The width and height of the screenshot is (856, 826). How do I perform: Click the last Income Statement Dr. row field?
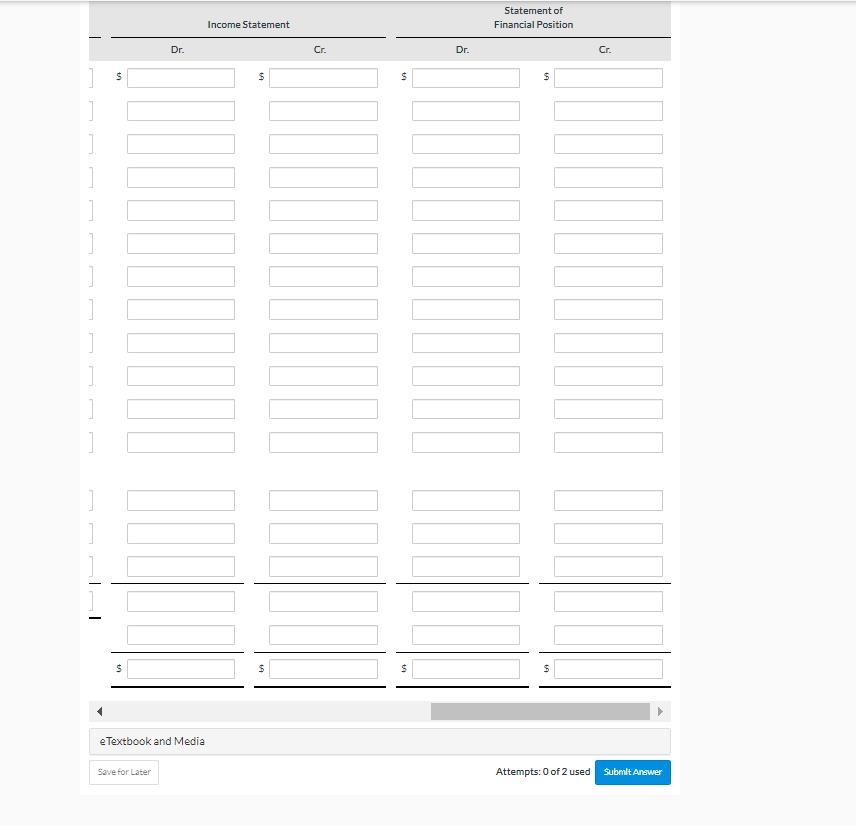(x=180, y=634)
